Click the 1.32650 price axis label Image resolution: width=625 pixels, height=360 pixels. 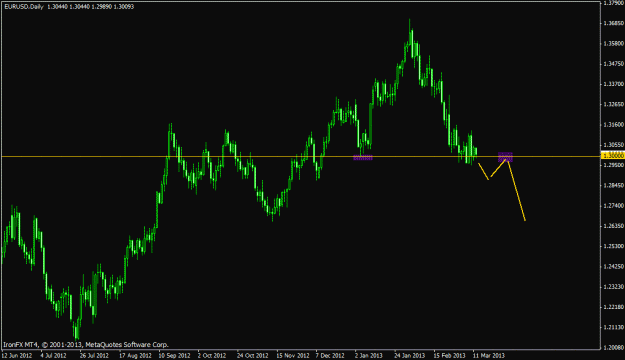coord(614,104)
